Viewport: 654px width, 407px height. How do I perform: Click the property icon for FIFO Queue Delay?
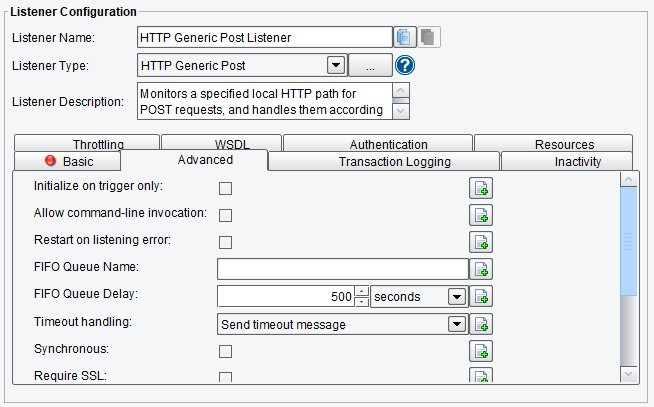click(x=481, y=296)
